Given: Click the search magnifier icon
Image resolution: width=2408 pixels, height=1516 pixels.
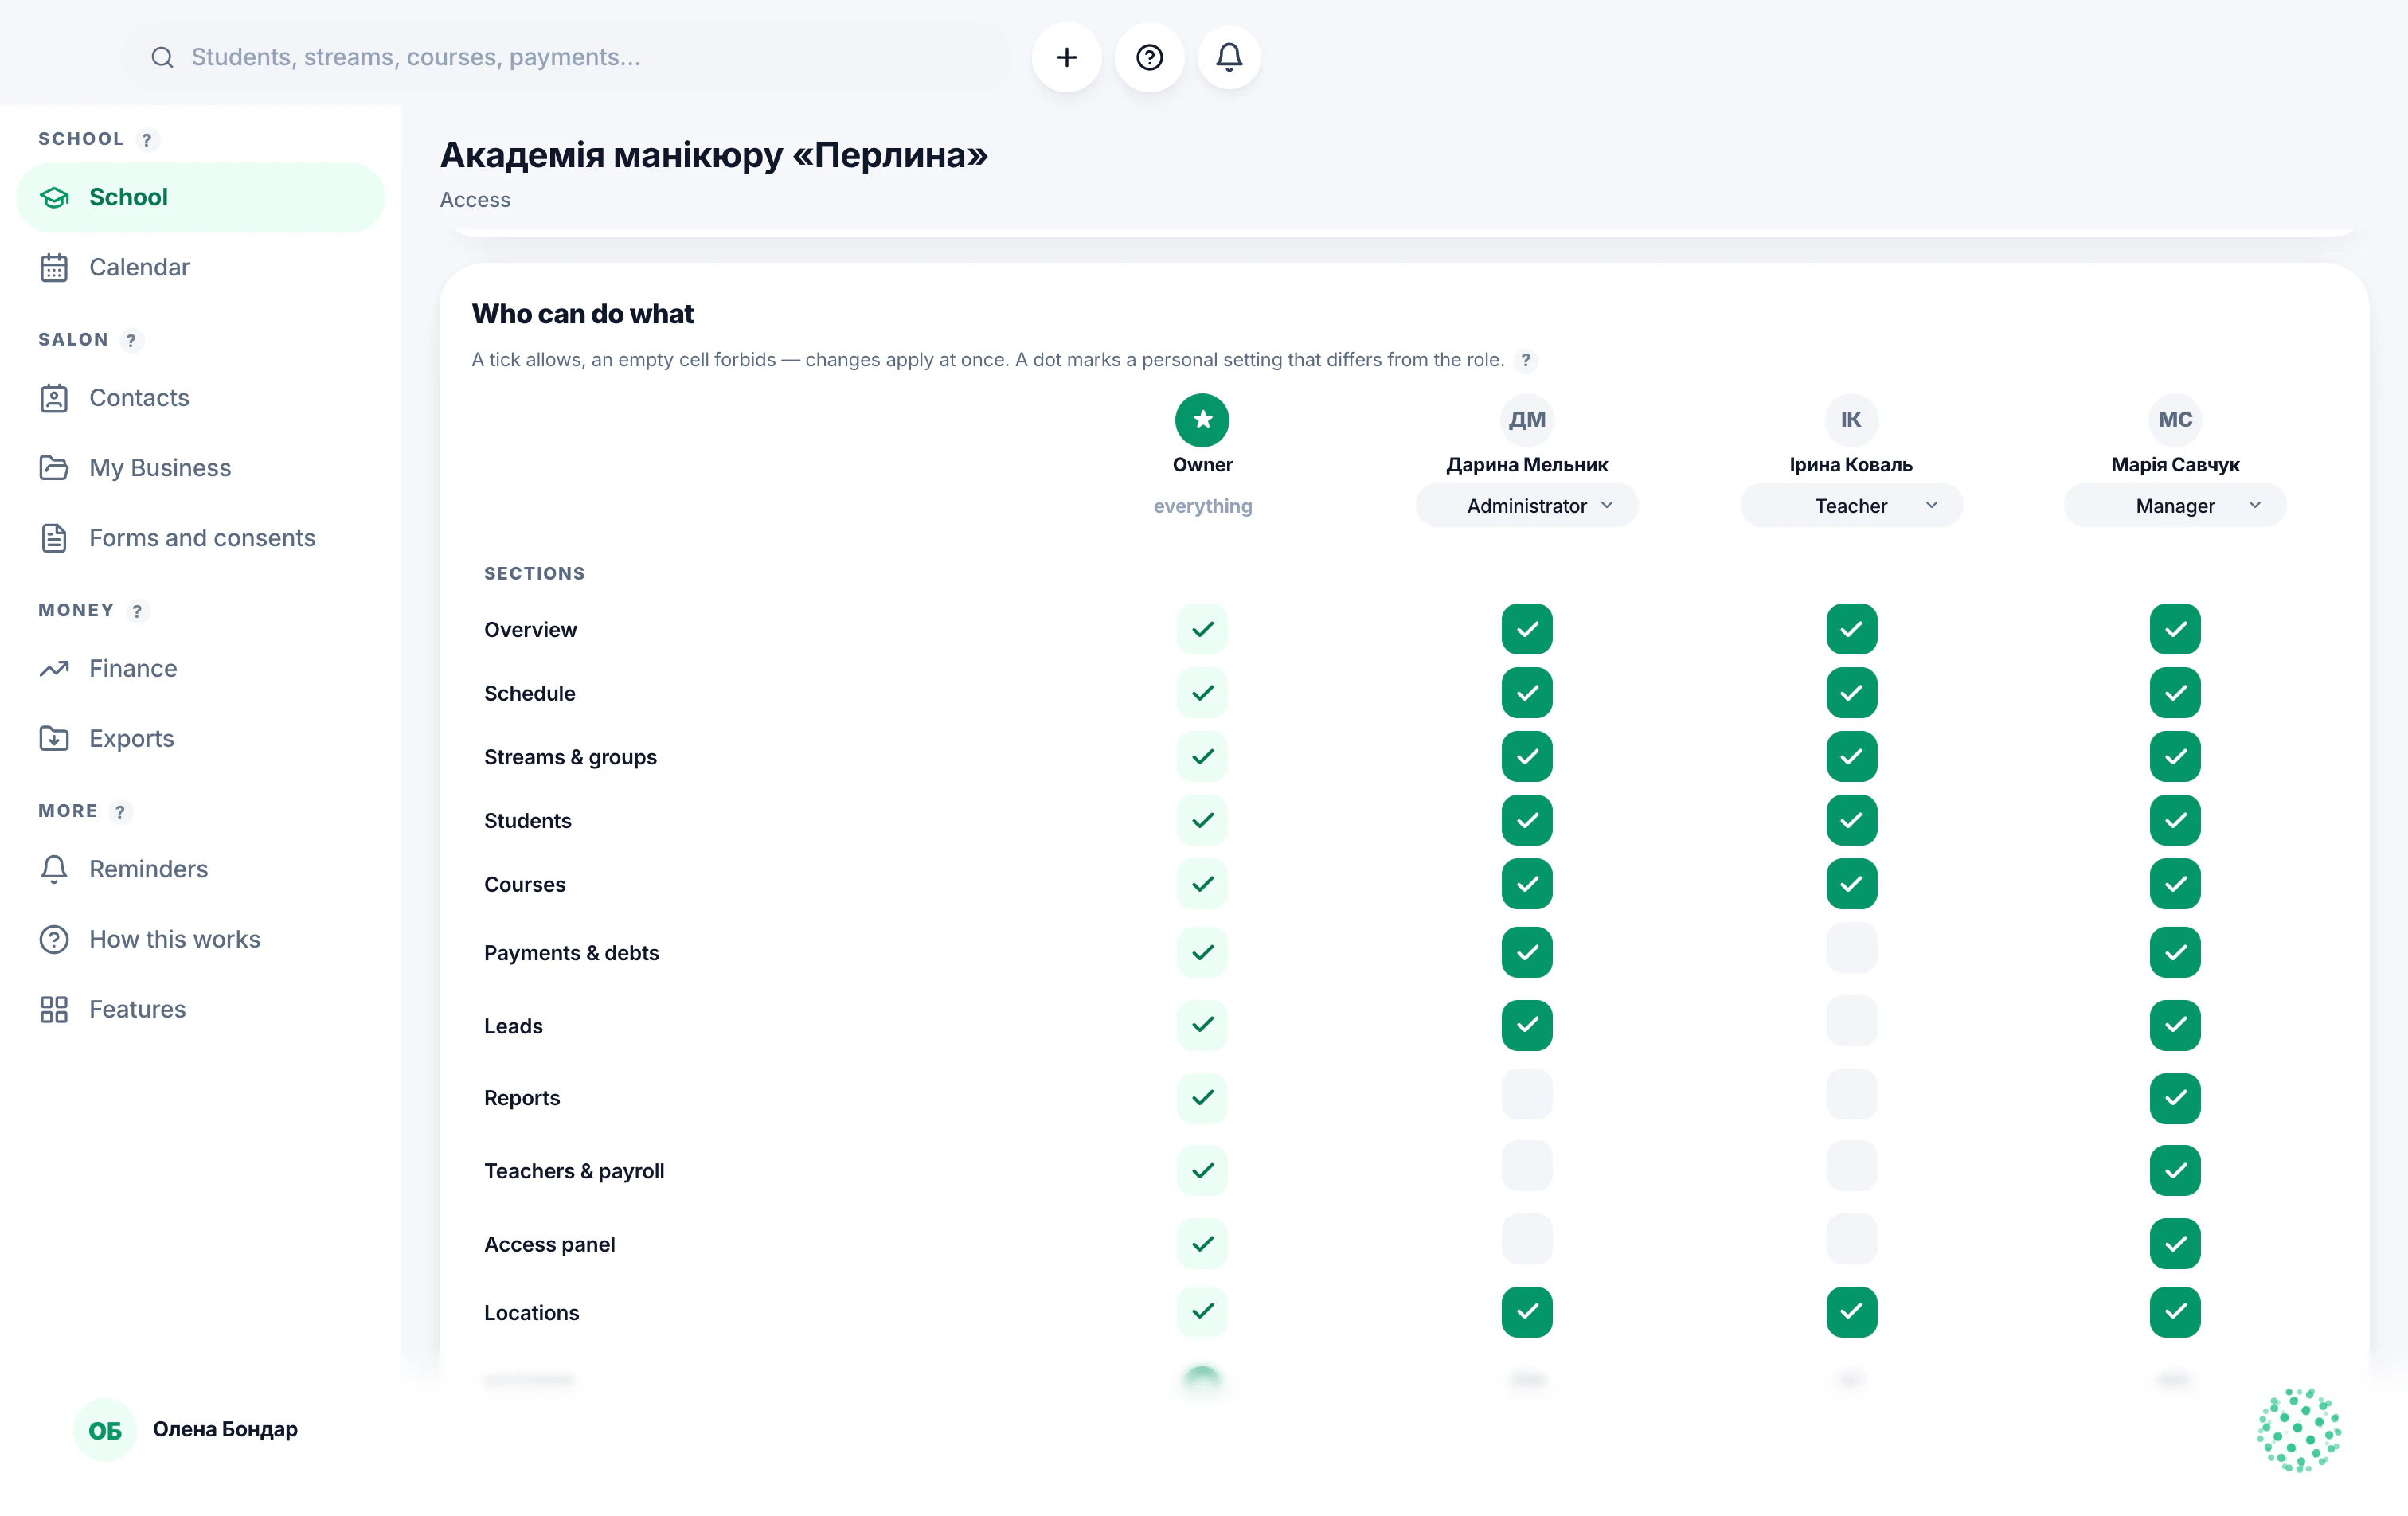Looking at the screenshot, I should pyautogui.click(x=162, y=57).
